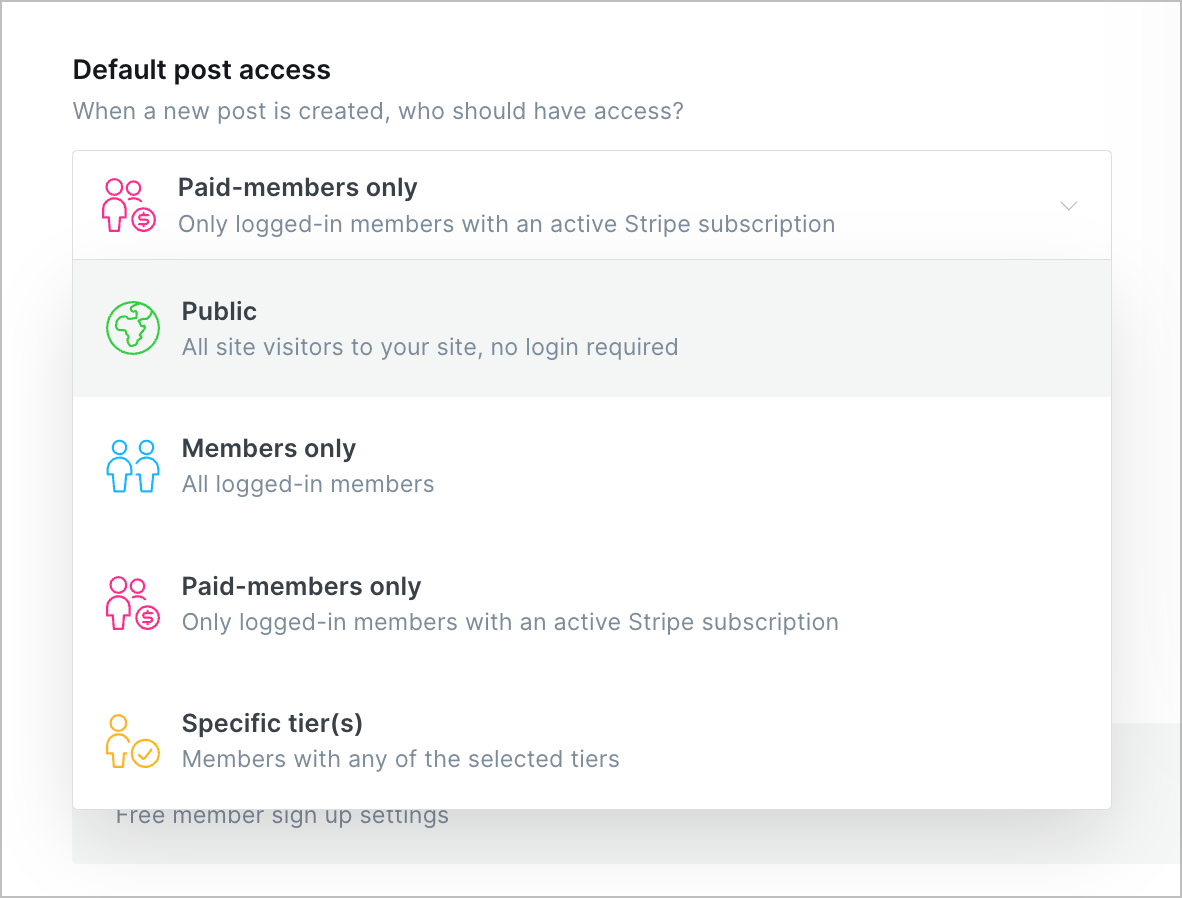This screenshot has width=1182, height=898.
Task: Click the Stripe subscription description in the options list
Action: [x=510, y=622]
